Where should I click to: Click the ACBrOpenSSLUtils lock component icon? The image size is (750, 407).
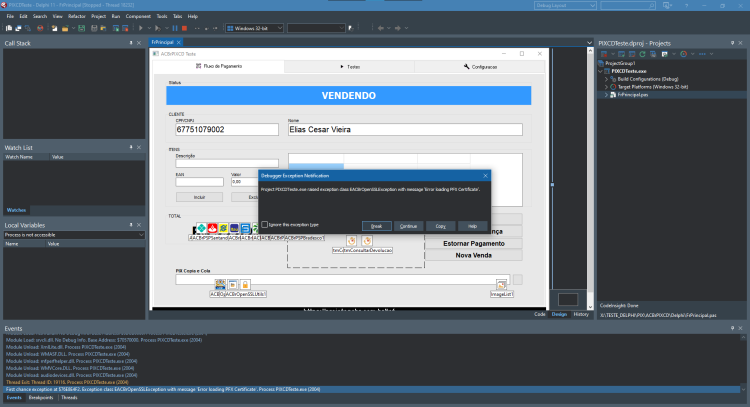(x=245, y=285)
